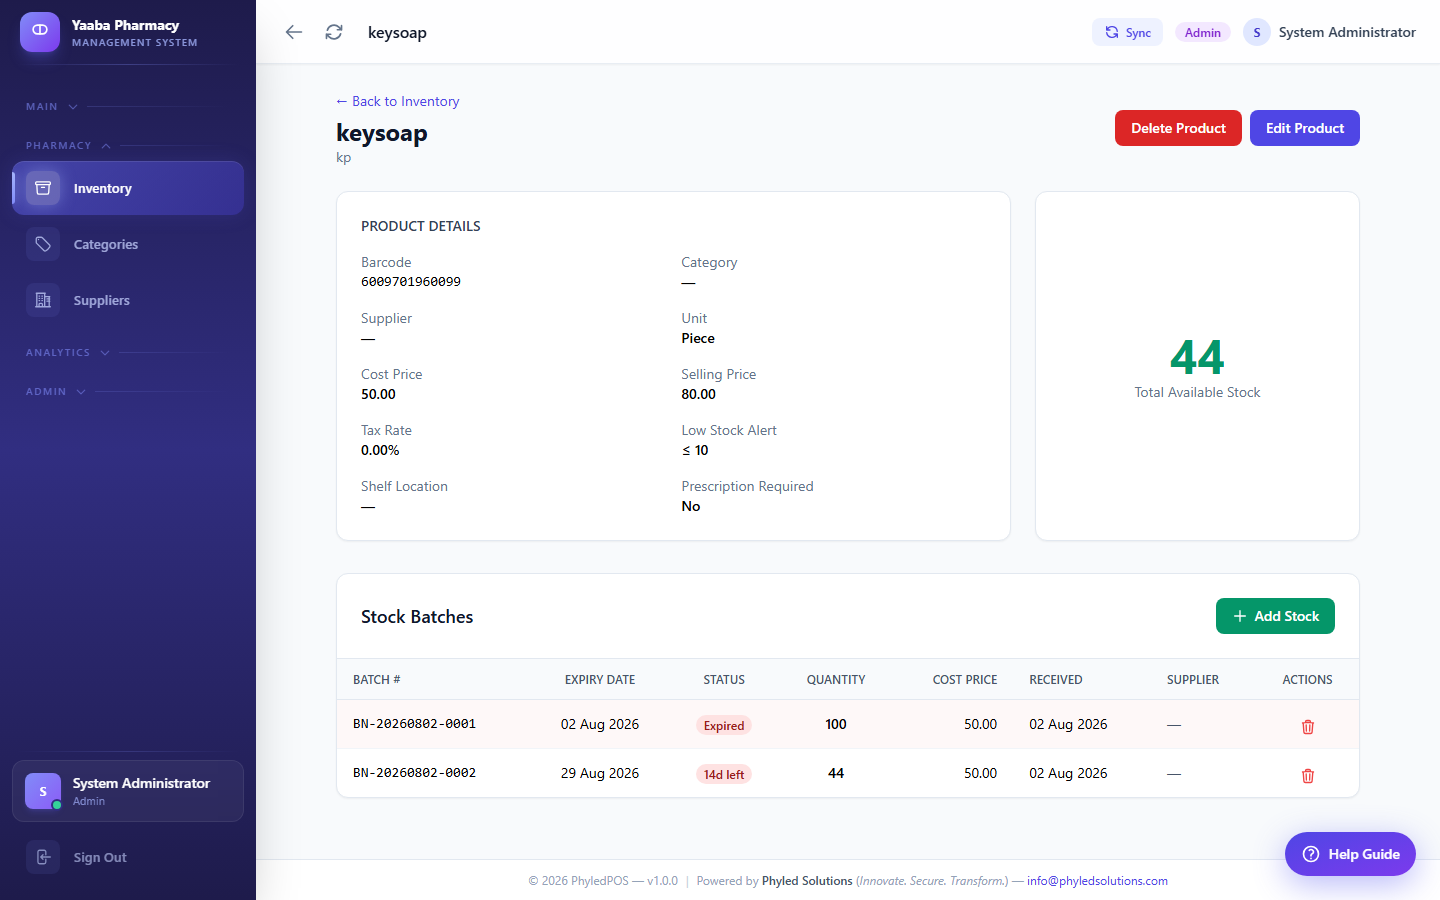Open the Suppliers menu item

(x=128, y=300)
